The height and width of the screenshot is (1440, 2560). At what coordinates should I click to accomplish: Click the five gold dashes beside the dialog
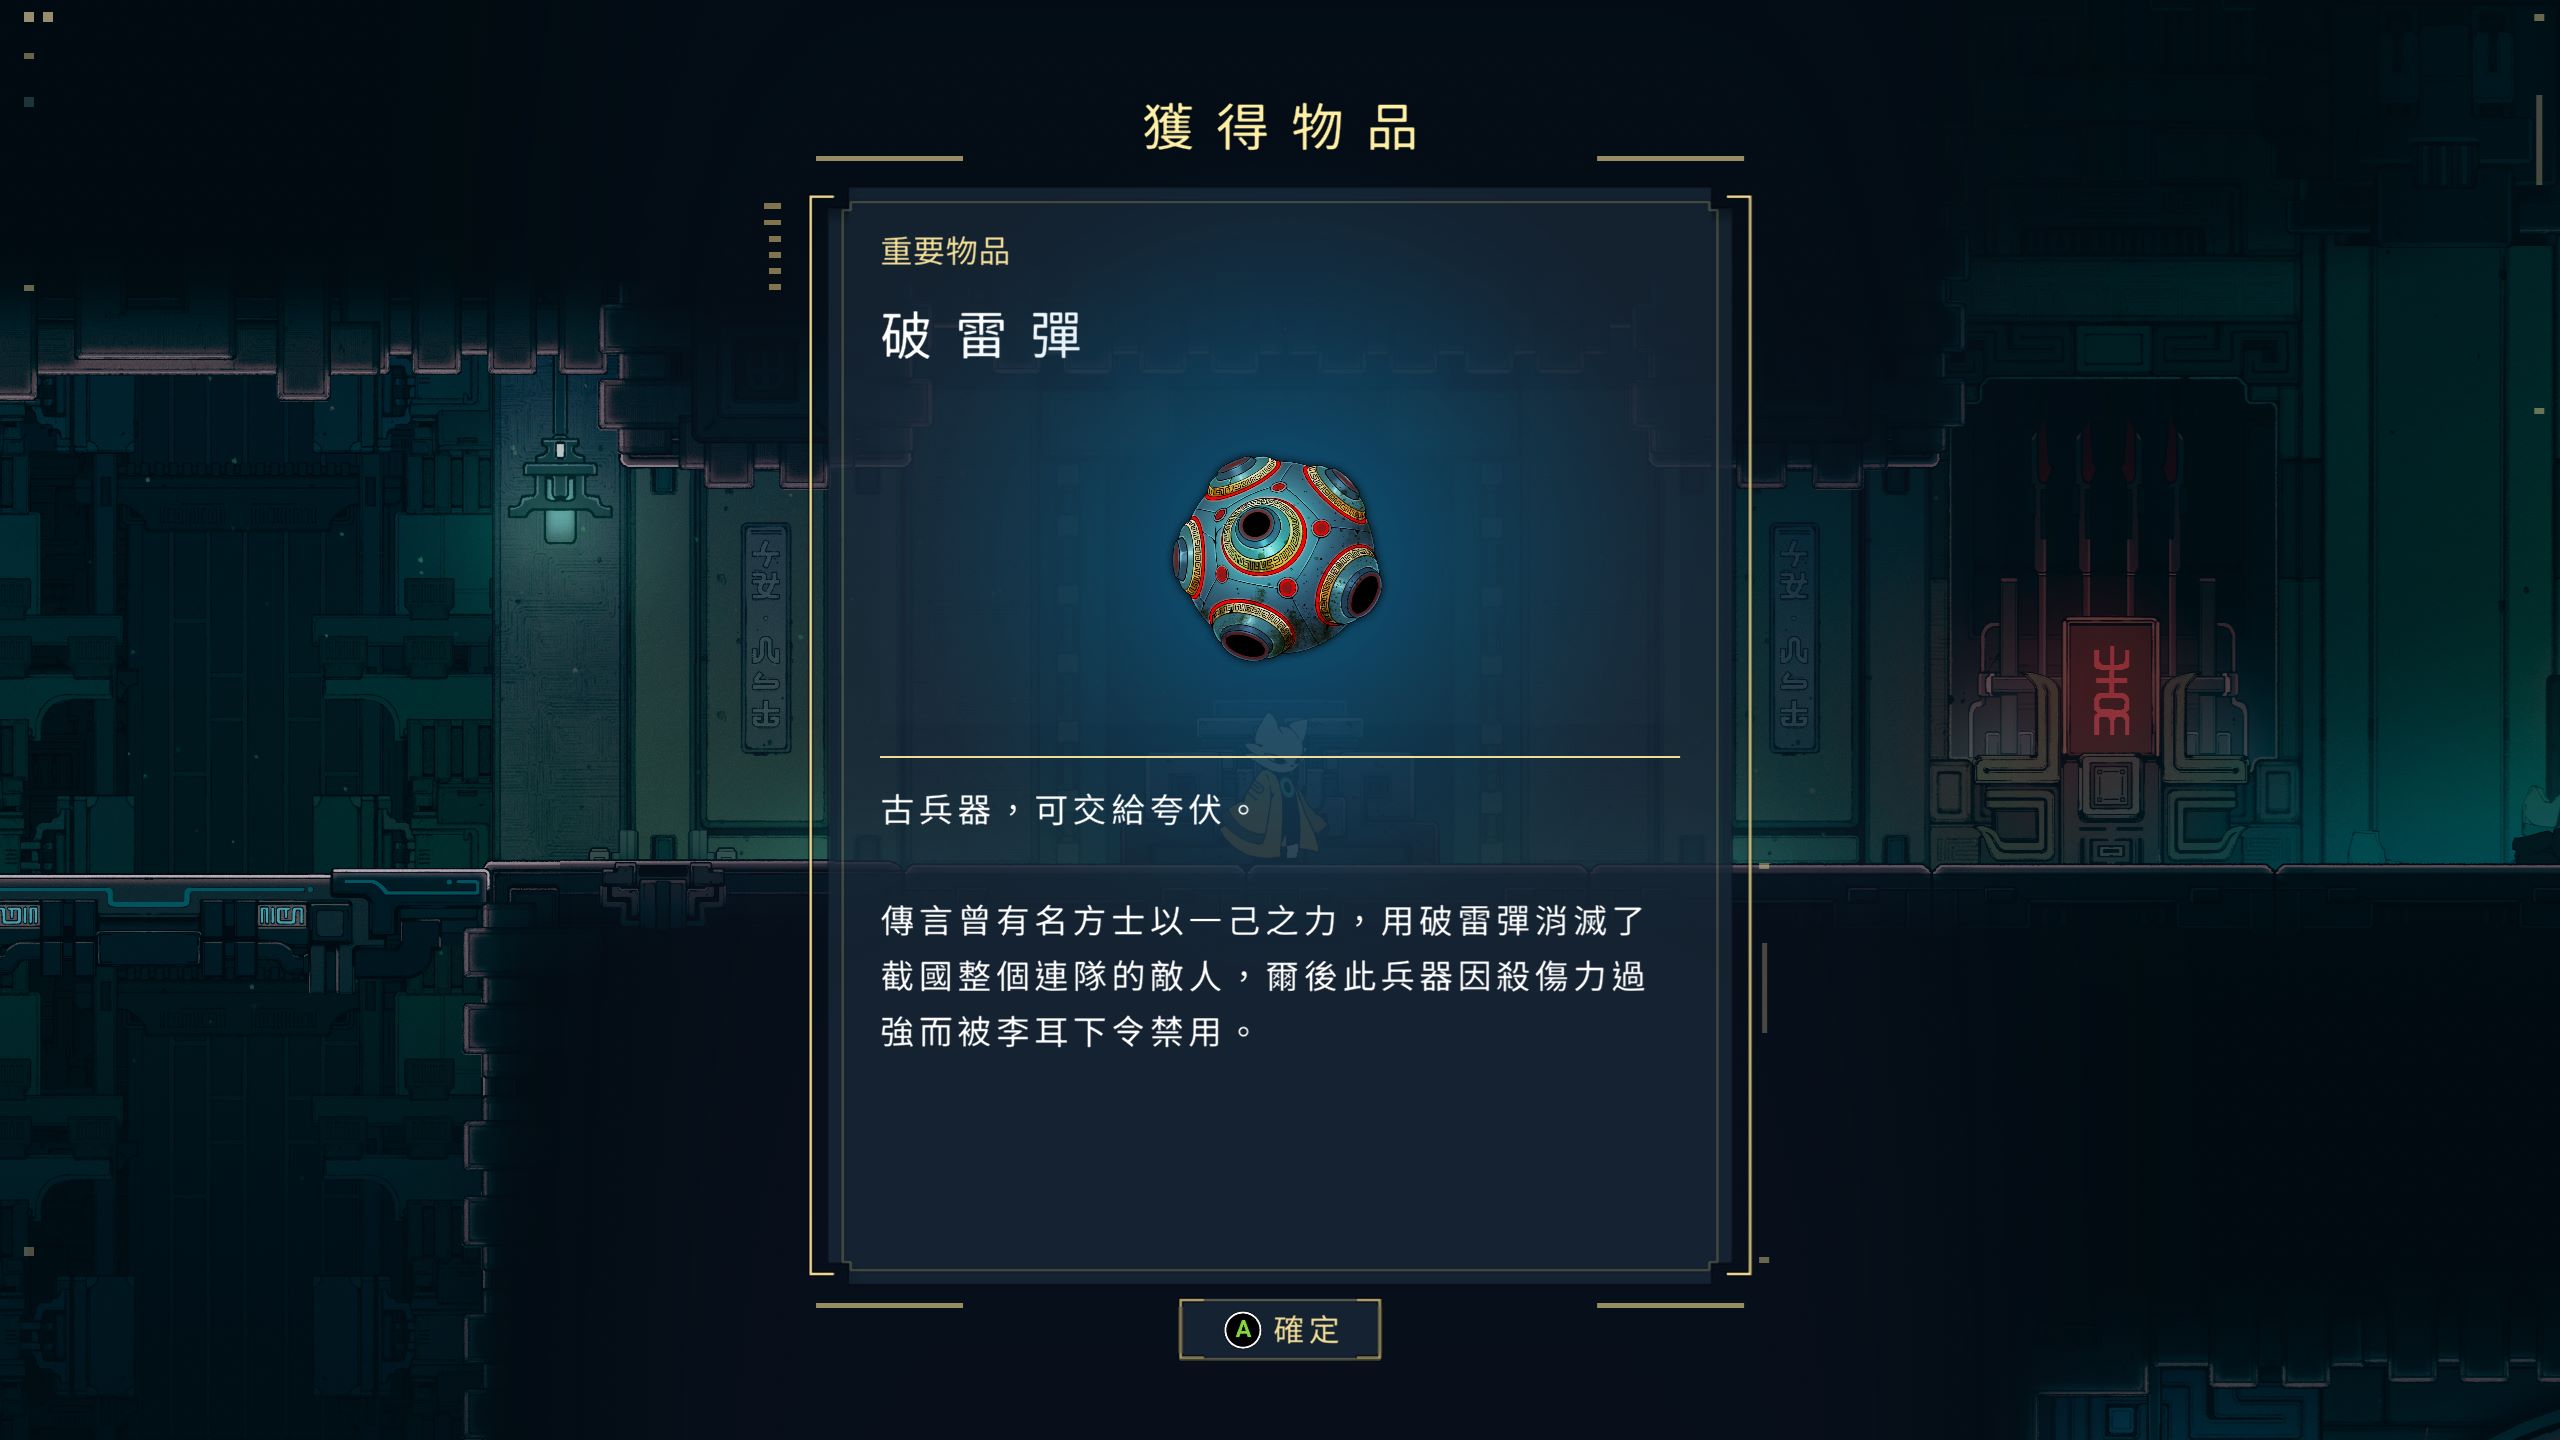pos(773,247)
